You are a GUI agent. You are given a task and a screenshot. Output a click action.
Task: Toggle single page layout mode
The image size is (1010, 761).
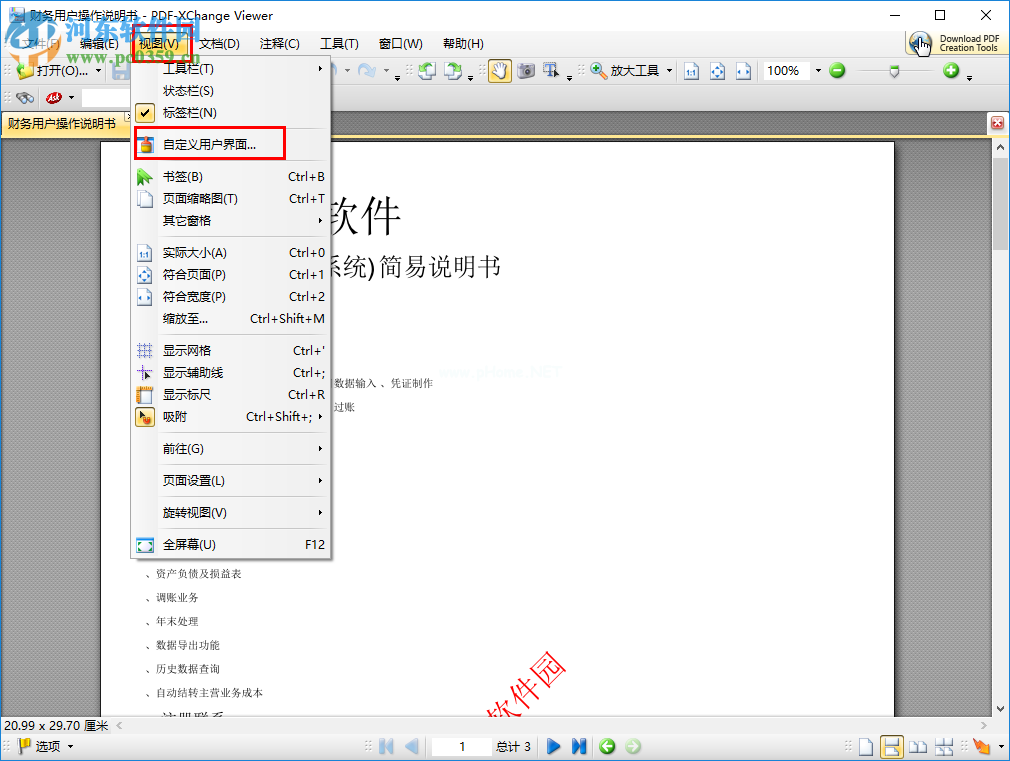point(865,746)
